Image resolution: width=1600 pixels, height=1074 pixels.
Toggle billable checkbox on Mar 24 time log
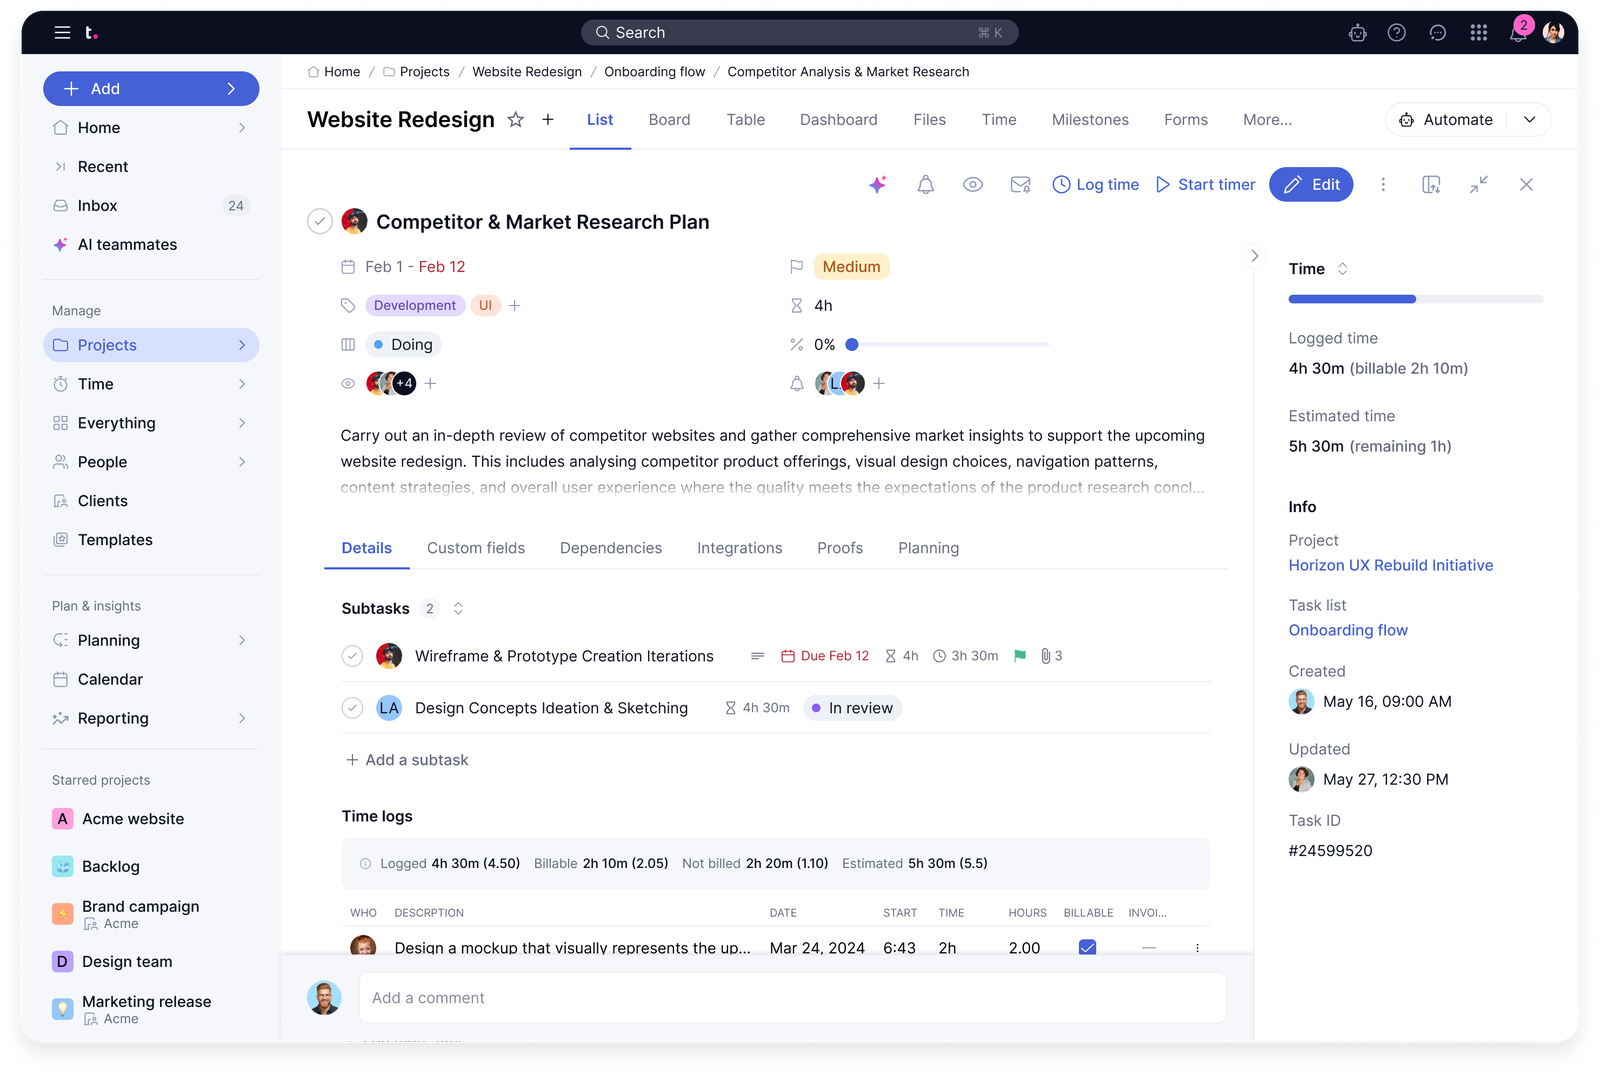[1088, 948]
